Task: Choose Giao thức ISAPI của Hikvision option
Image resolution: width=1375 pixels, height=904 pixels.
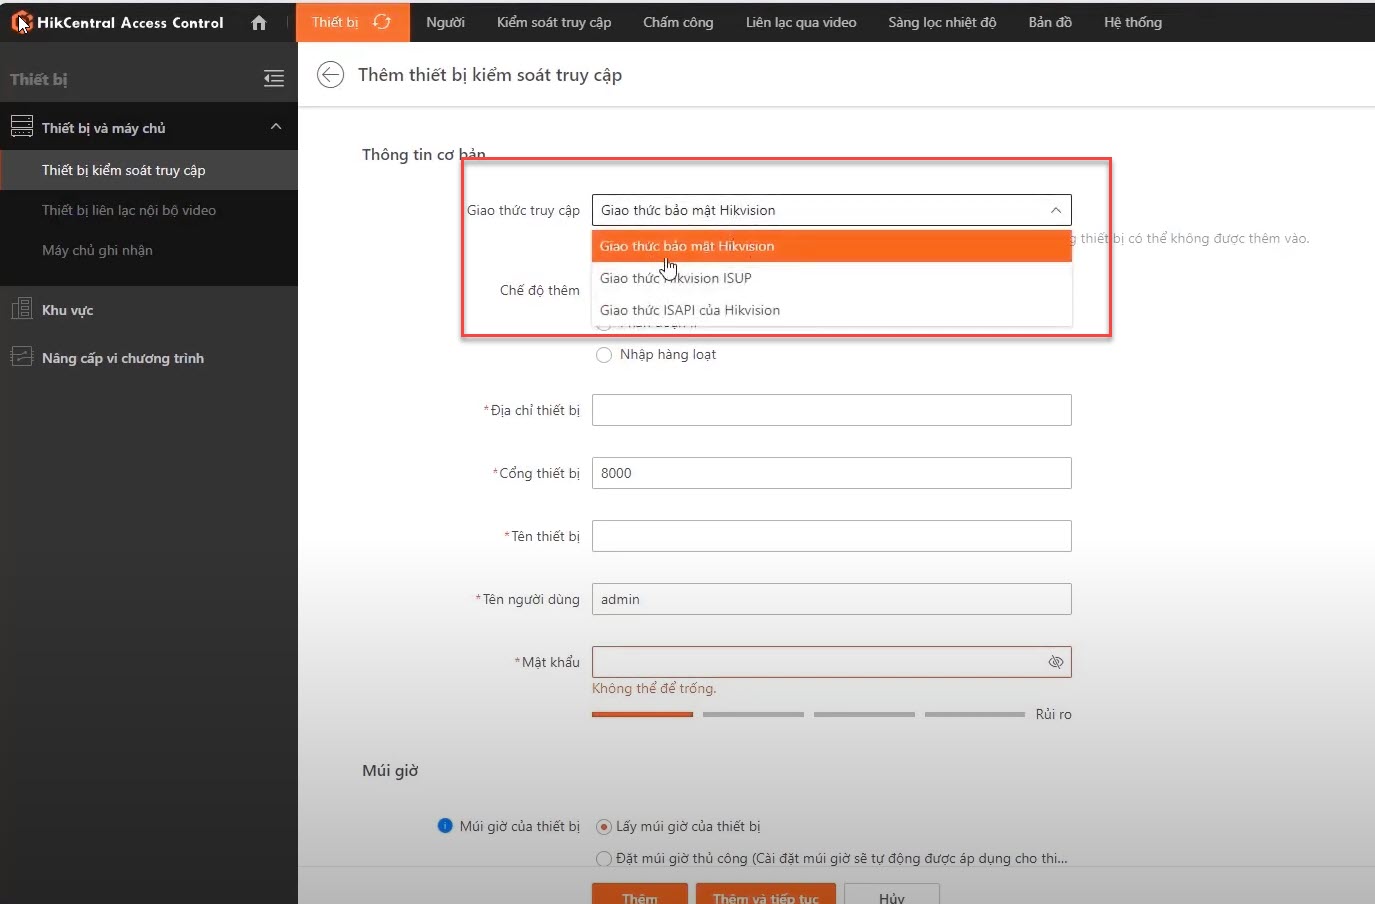Action: pos(690,310)
